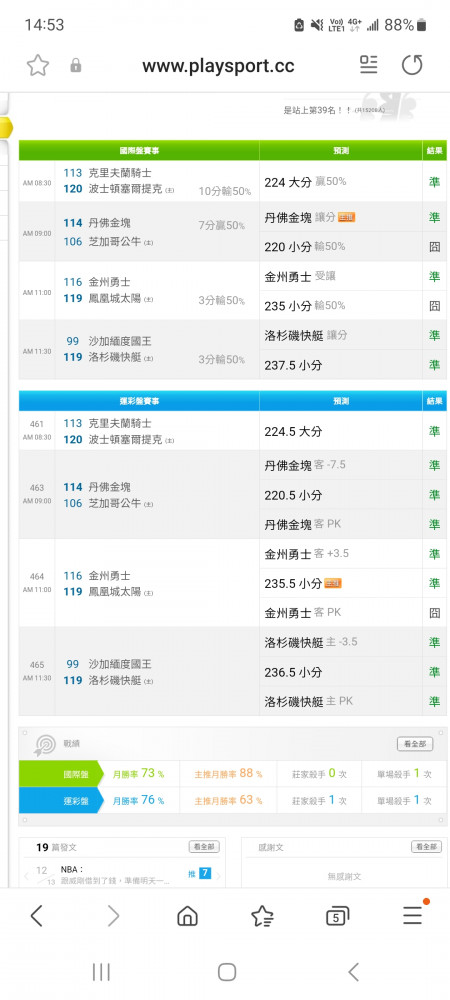Screen dimensions: 450x1000
Task: Click 看全部 button in 戰績 section
Action: coord(415,744)
